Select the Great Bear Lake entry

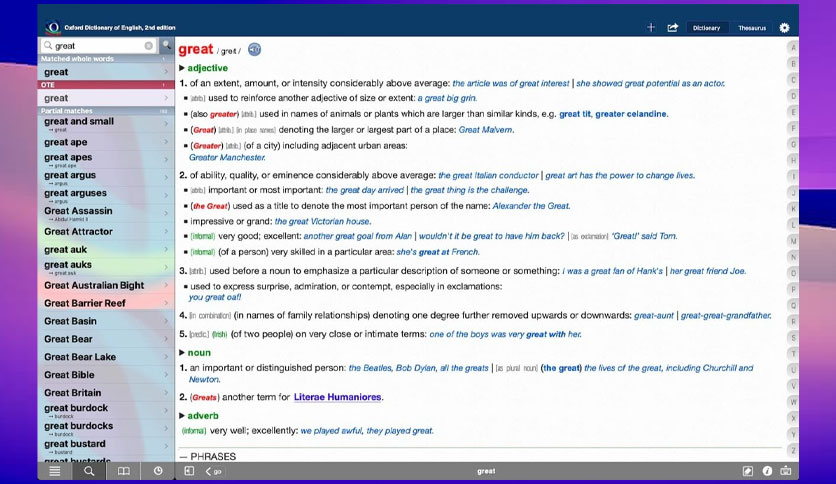coord(106,357)
